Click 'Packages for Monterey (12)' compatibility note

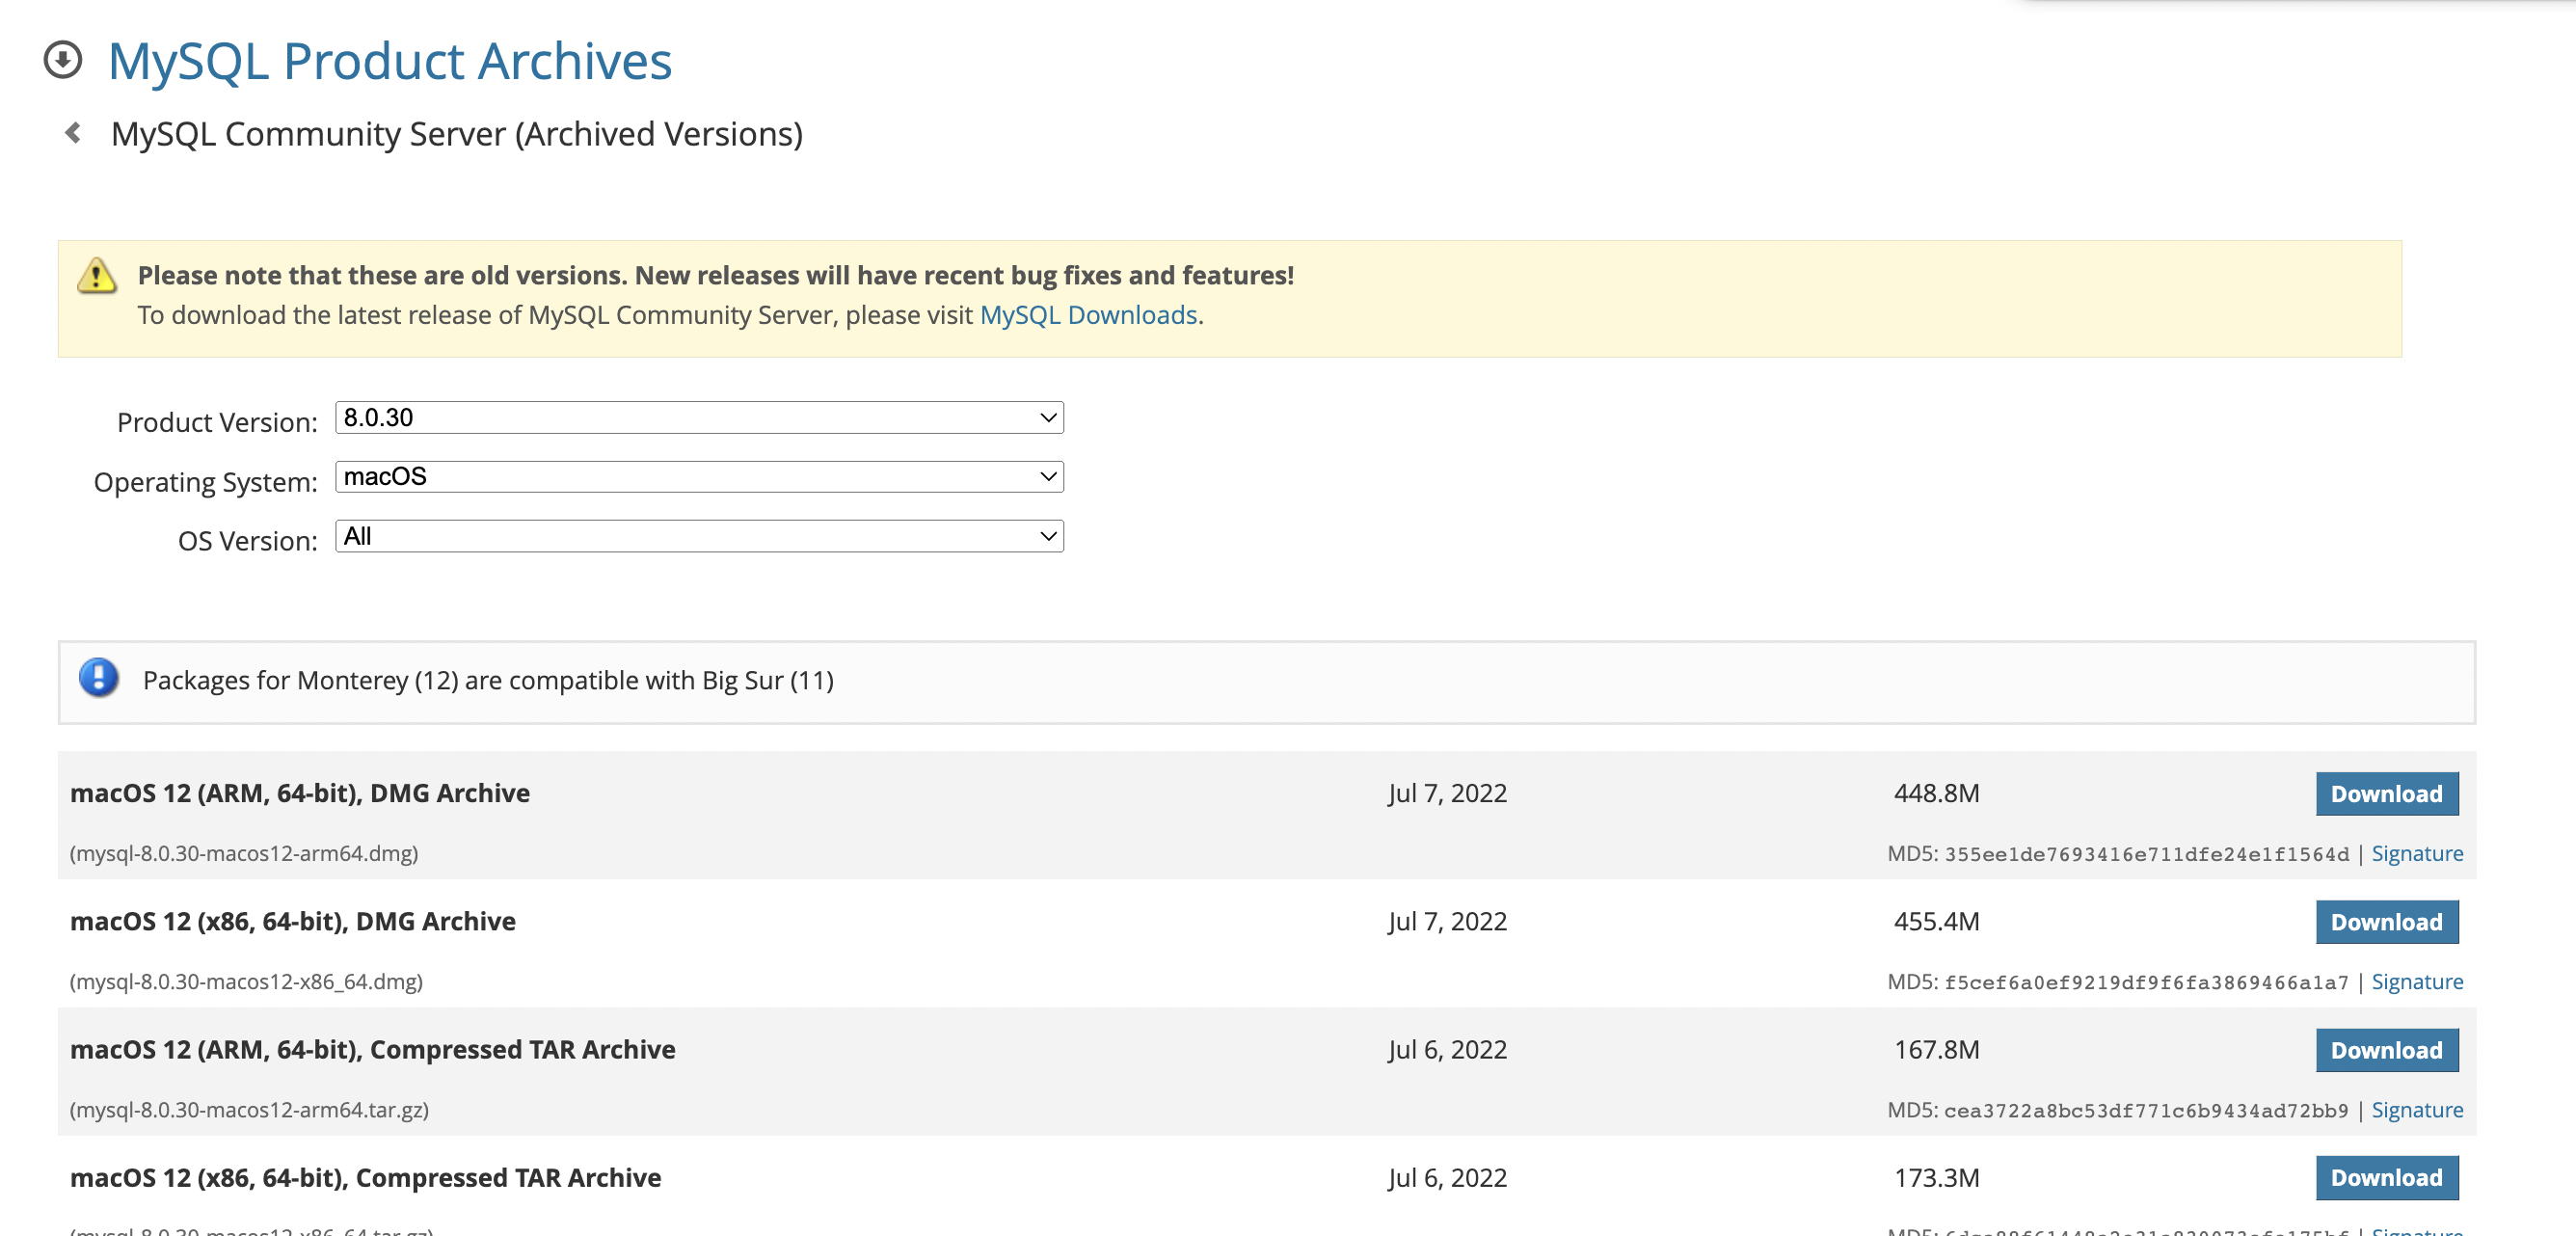tap(488, 680)
